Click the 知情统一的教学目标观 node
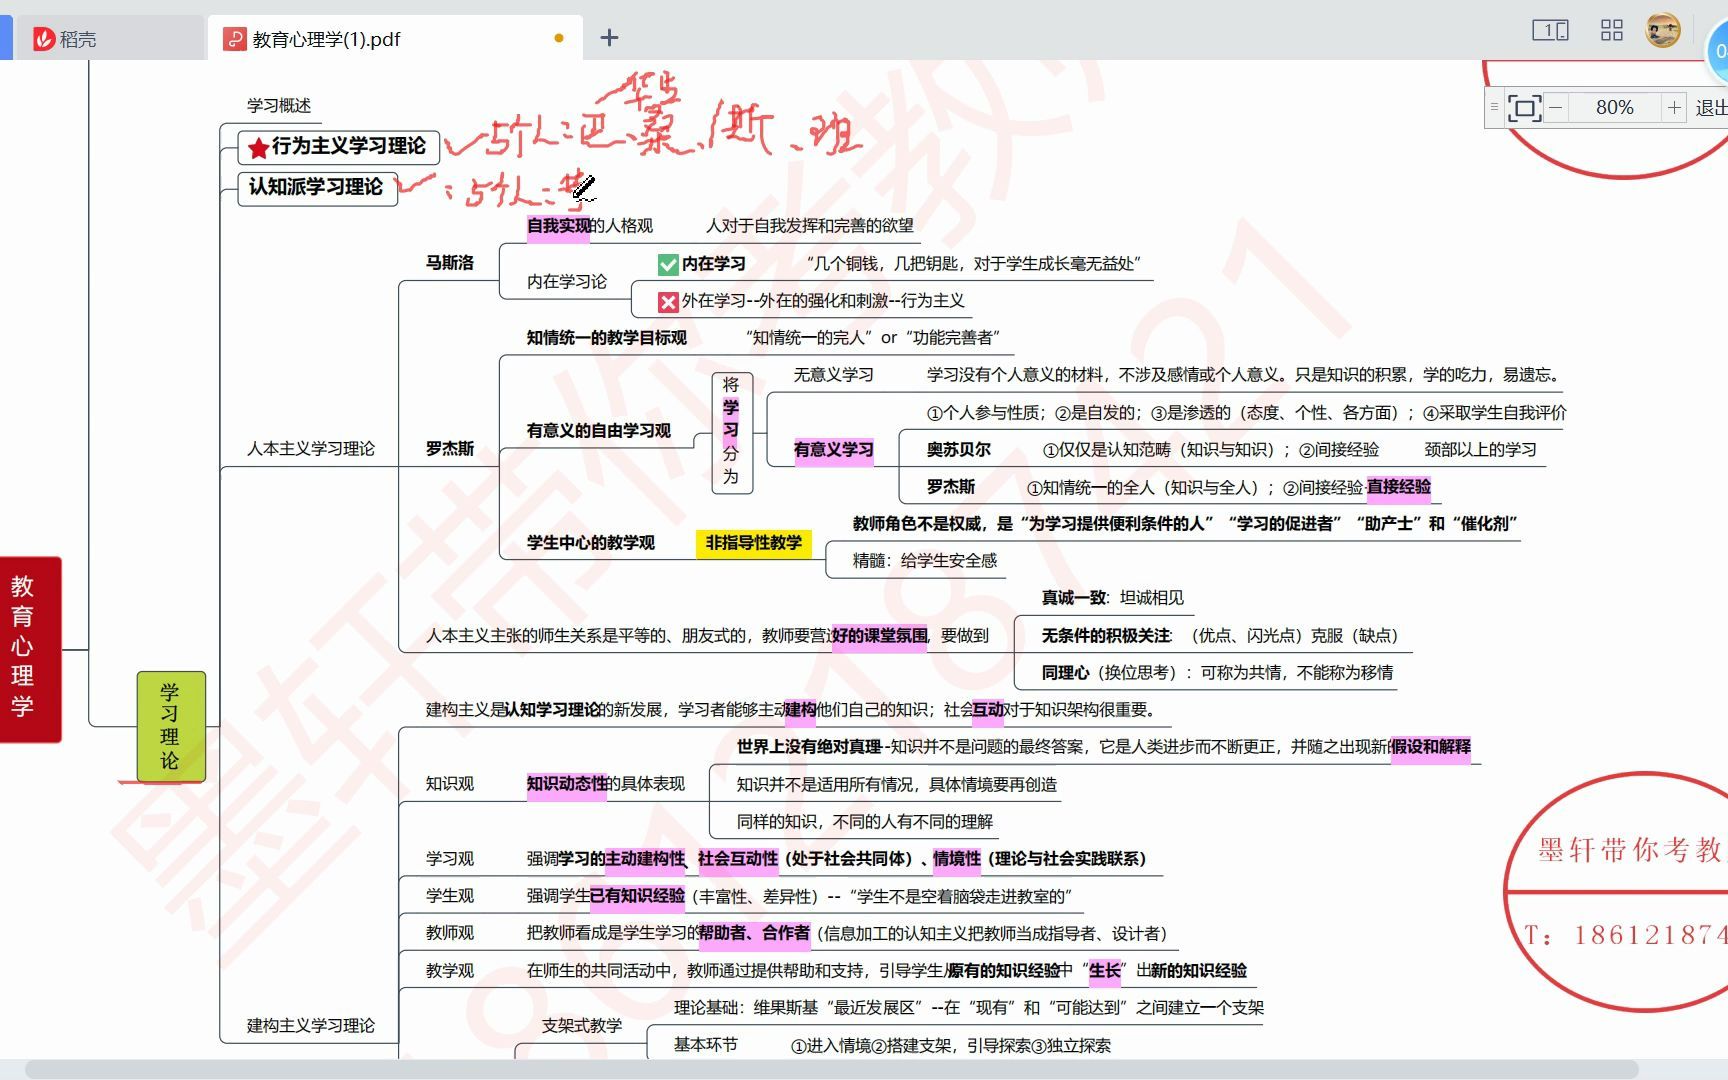This screenshot has width=1728, height=1080. click(607, 338)
